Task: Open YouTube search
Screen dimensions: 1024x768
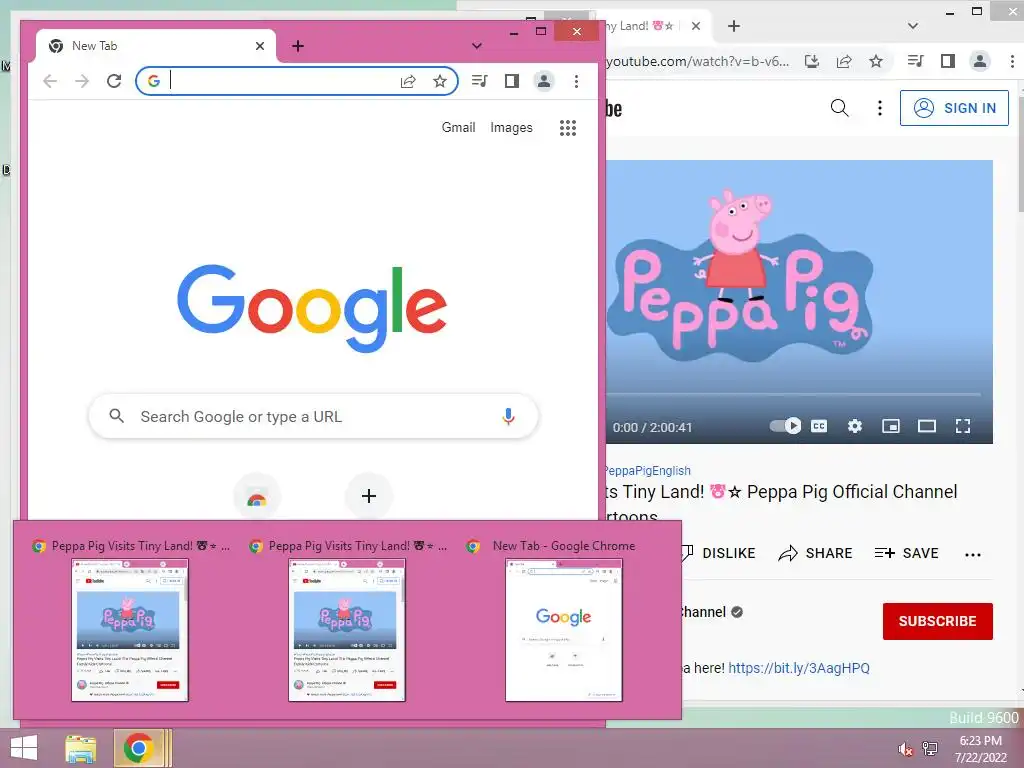Action: (840, 108)
